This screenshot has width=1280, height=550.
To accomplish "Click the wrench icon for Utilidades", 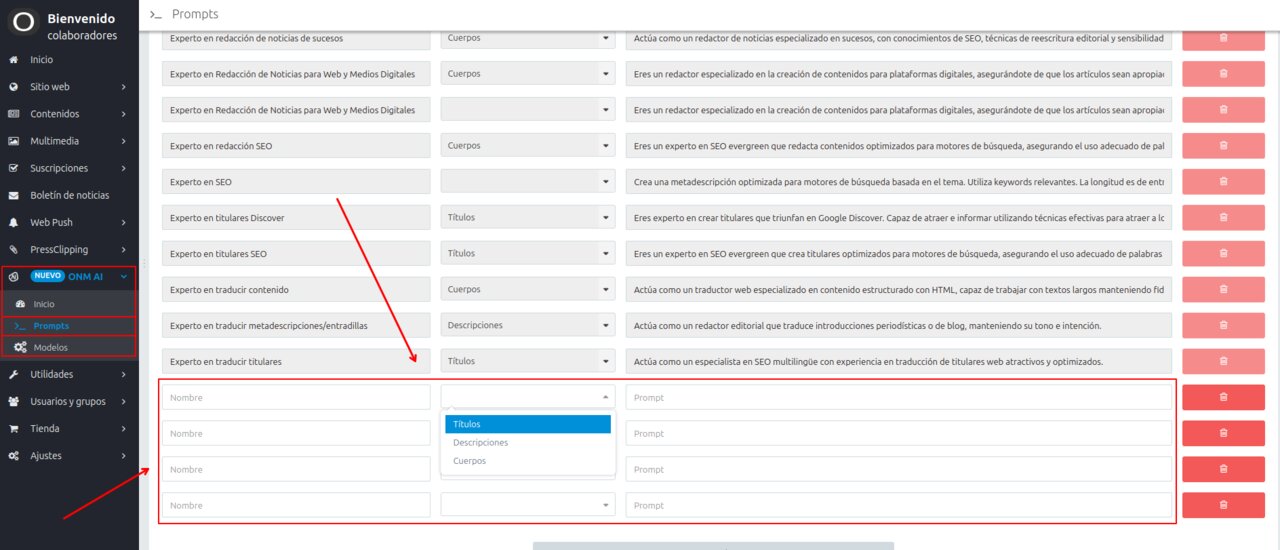I will [13, 374].
